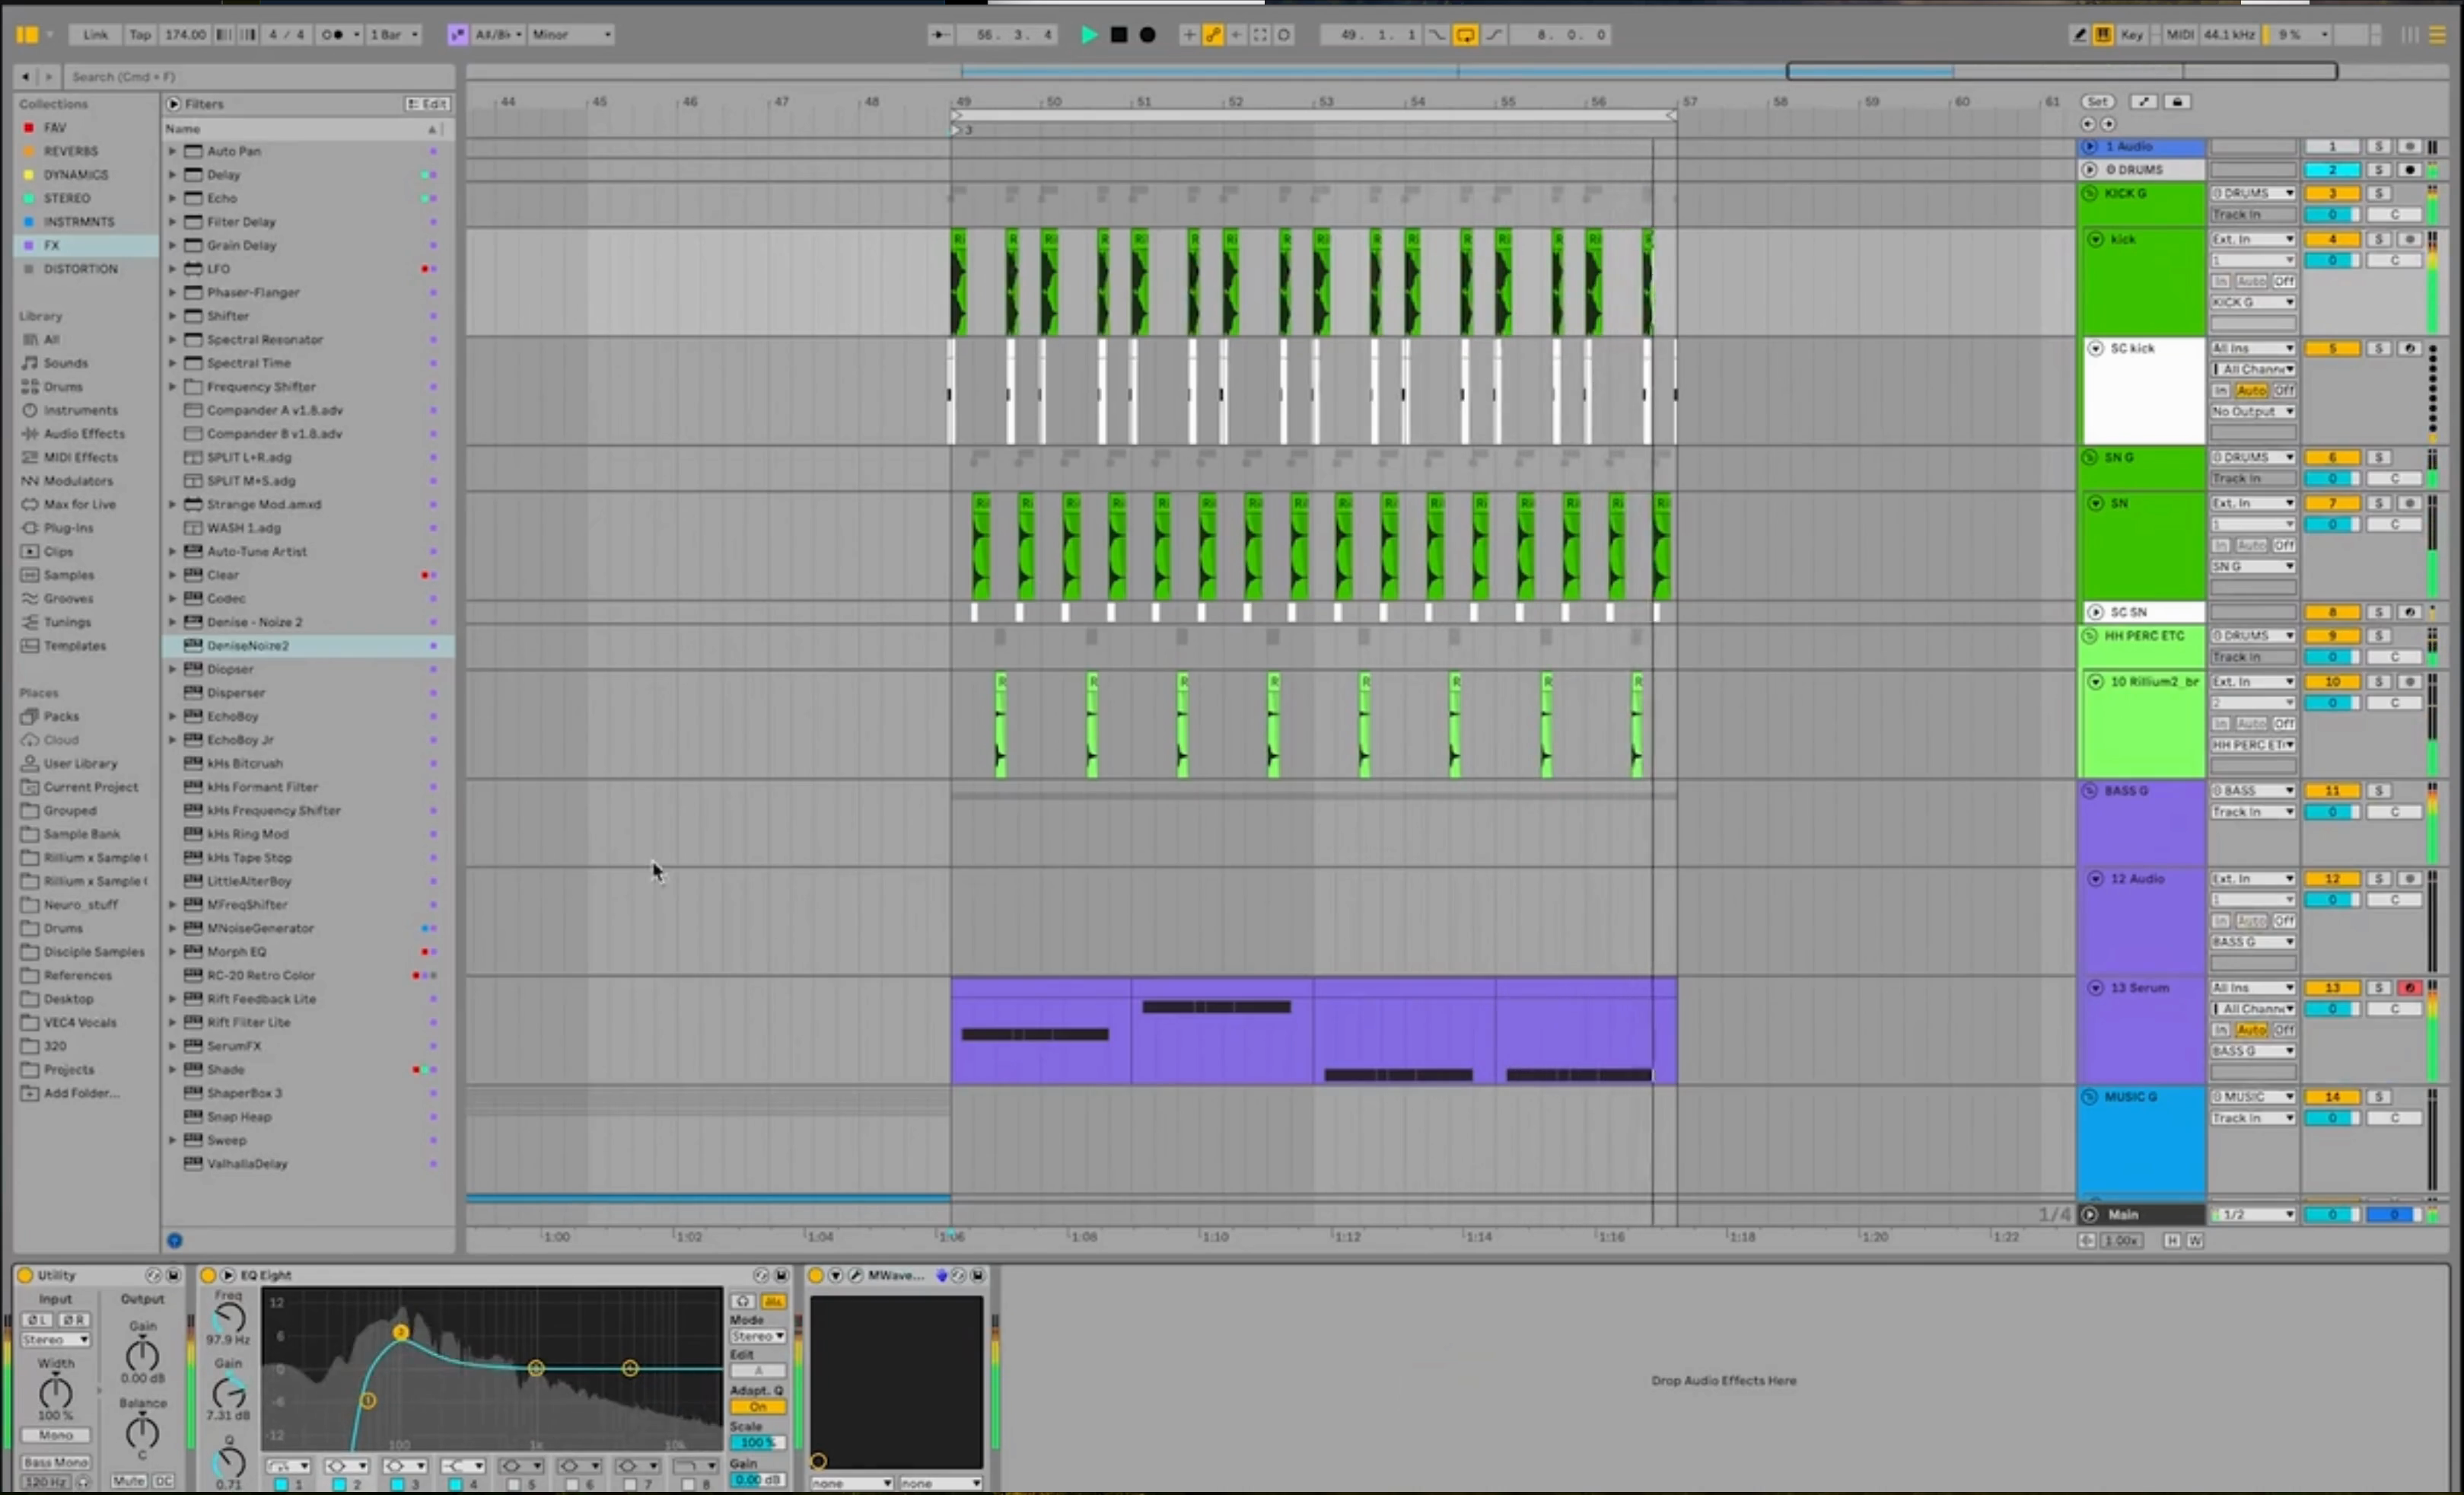Toggle the Utility device on/off
This screenshot has height=1495, width=2464.
coord(25,1275)
